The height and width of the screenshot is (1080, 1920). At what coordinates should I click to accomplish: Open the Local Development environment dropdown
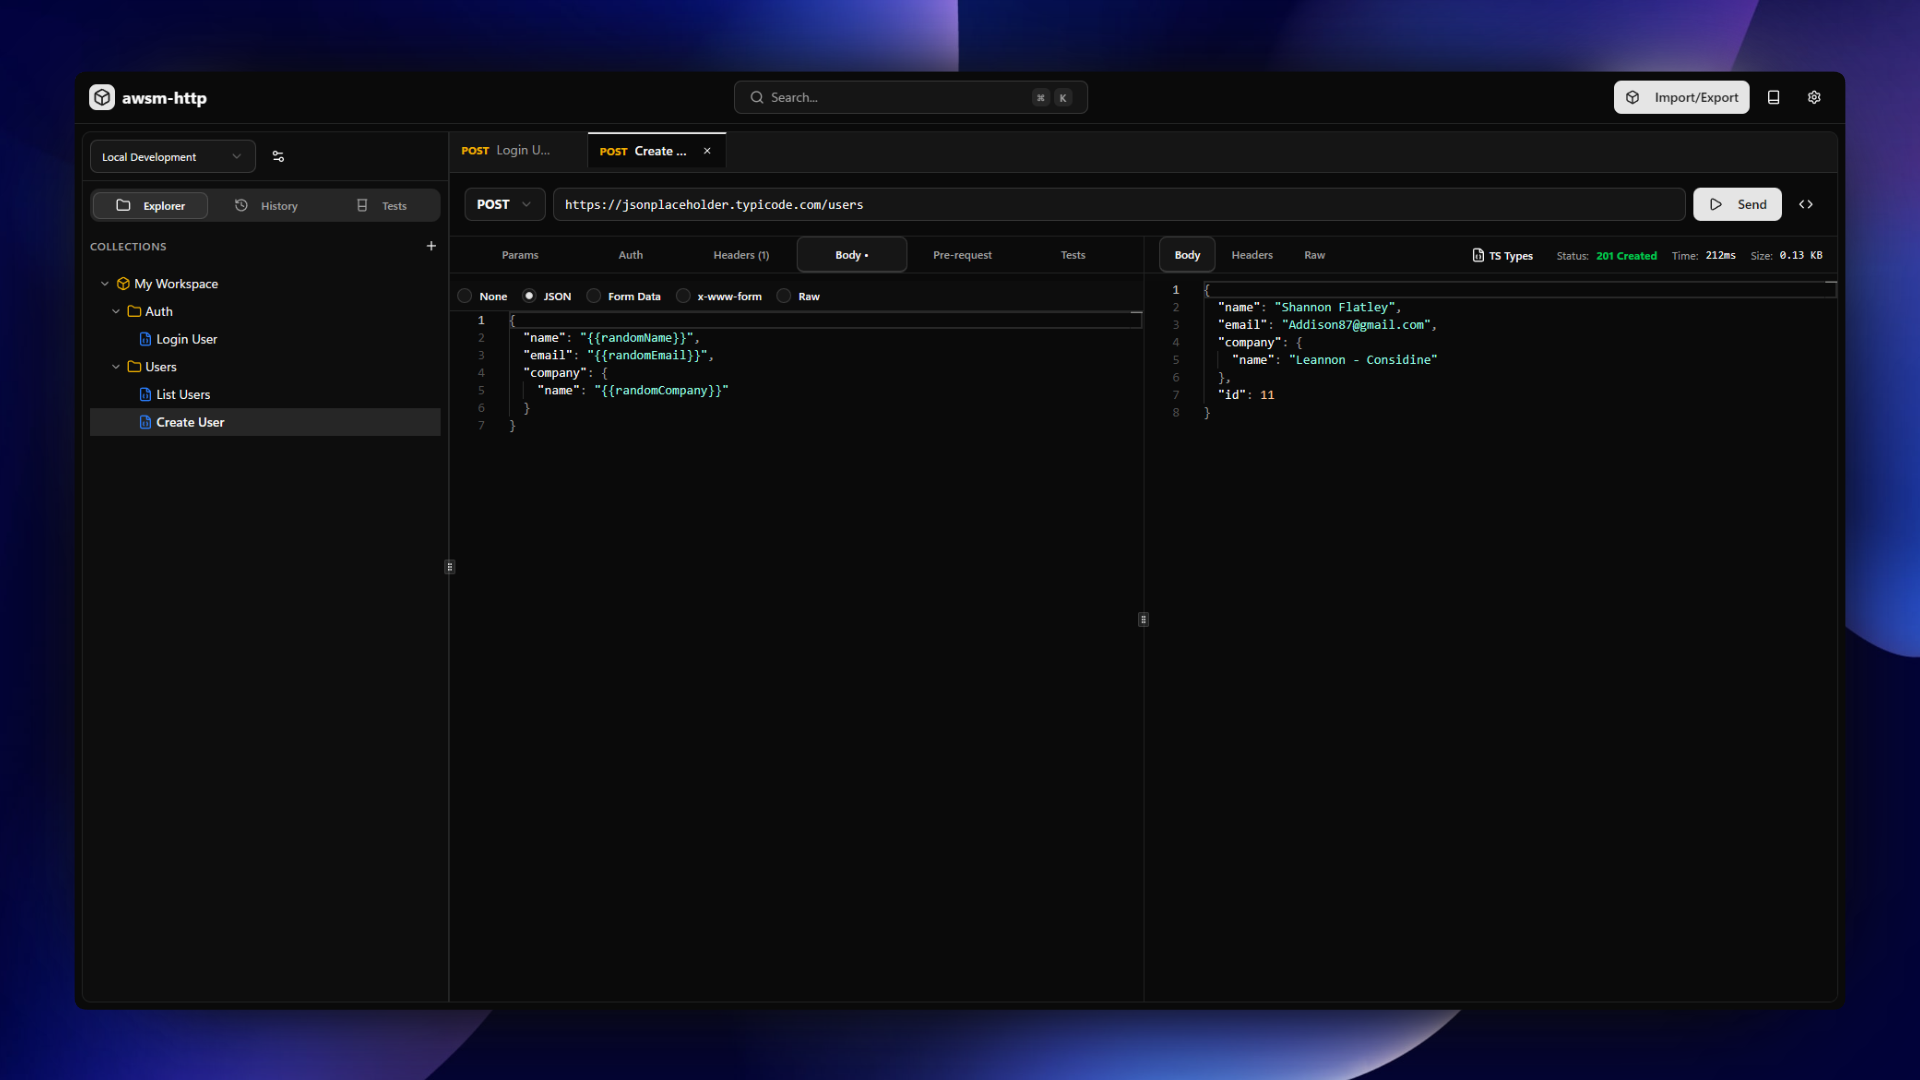[x=172, y=157]
